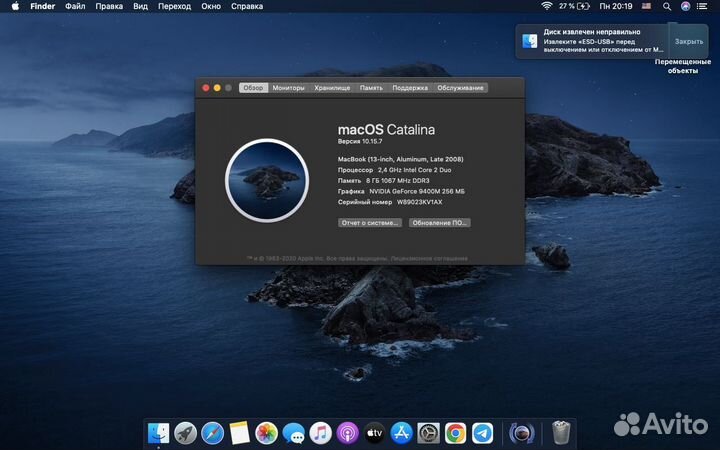
Task: Click the clock showing Пн 20:19
Action: [616, 6]
